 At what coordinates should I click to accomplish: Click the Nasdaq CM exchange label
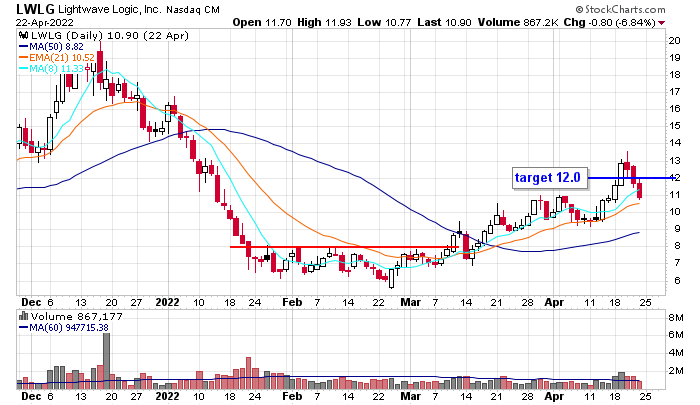(x=193, y=9)
